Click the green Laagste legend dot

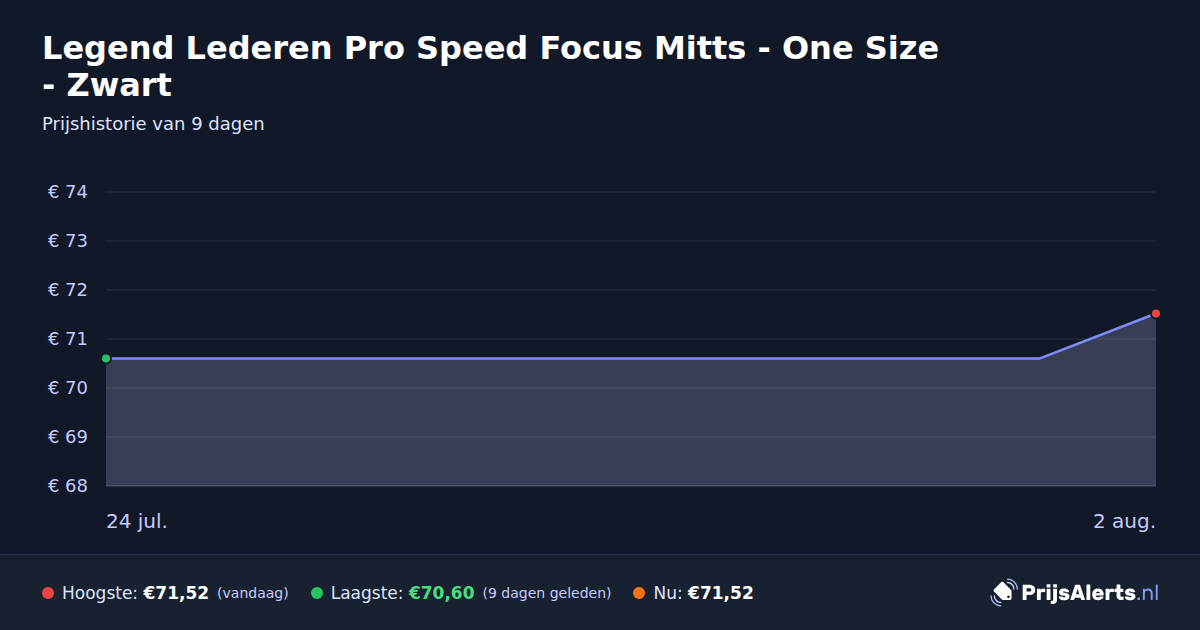pyautogui.click(x=317, y=593)
